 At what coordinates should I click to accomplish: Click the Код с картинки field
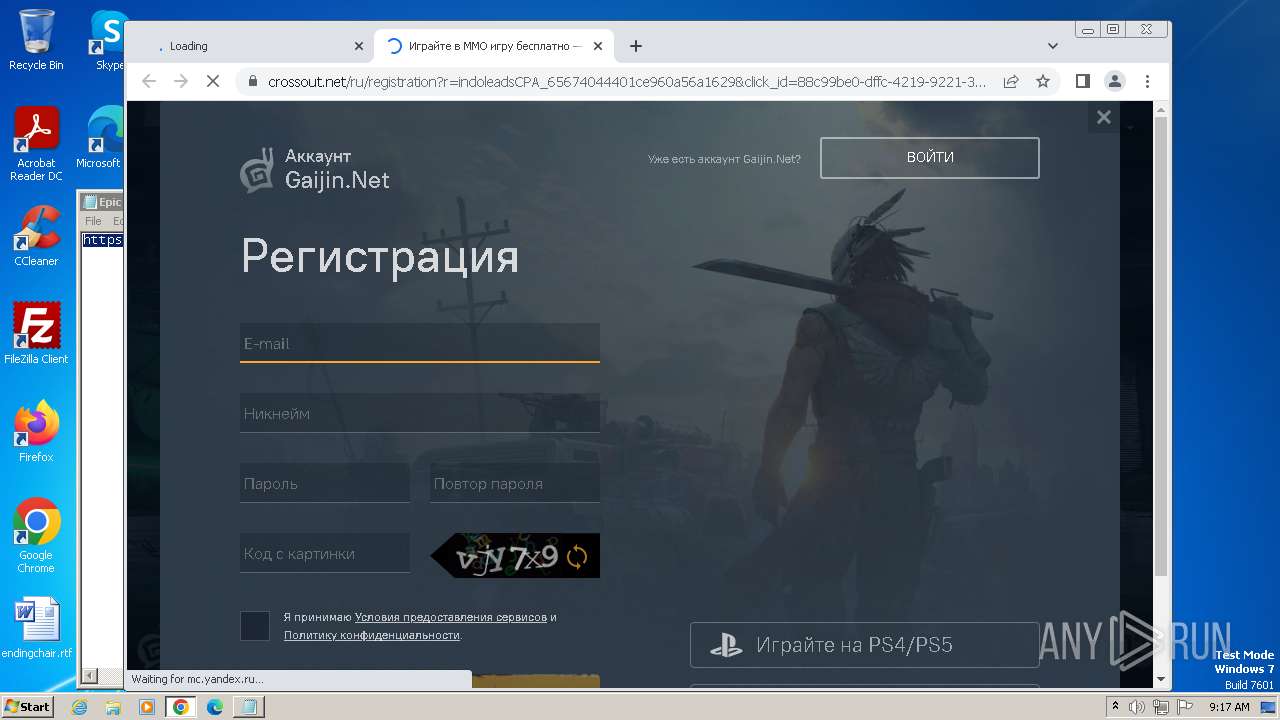pyautogui.click(x=325, y=553)
